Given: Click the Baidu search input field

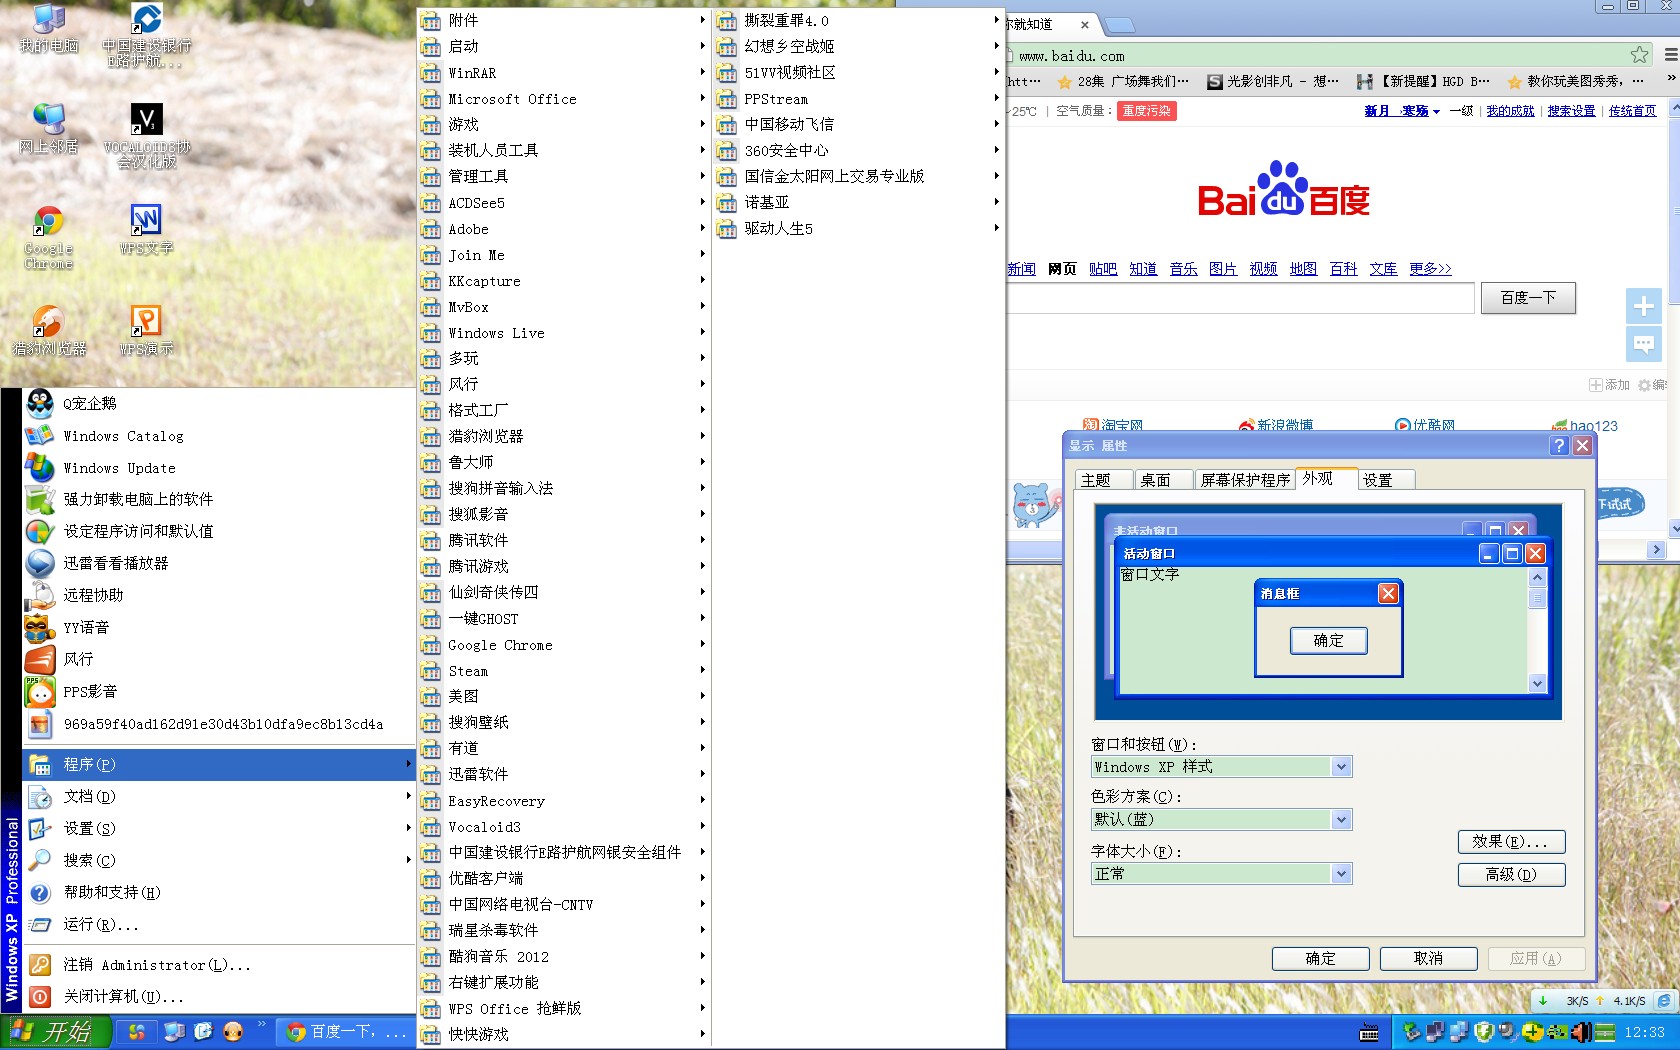Looking at the screenshot, I should [1240, 298].
